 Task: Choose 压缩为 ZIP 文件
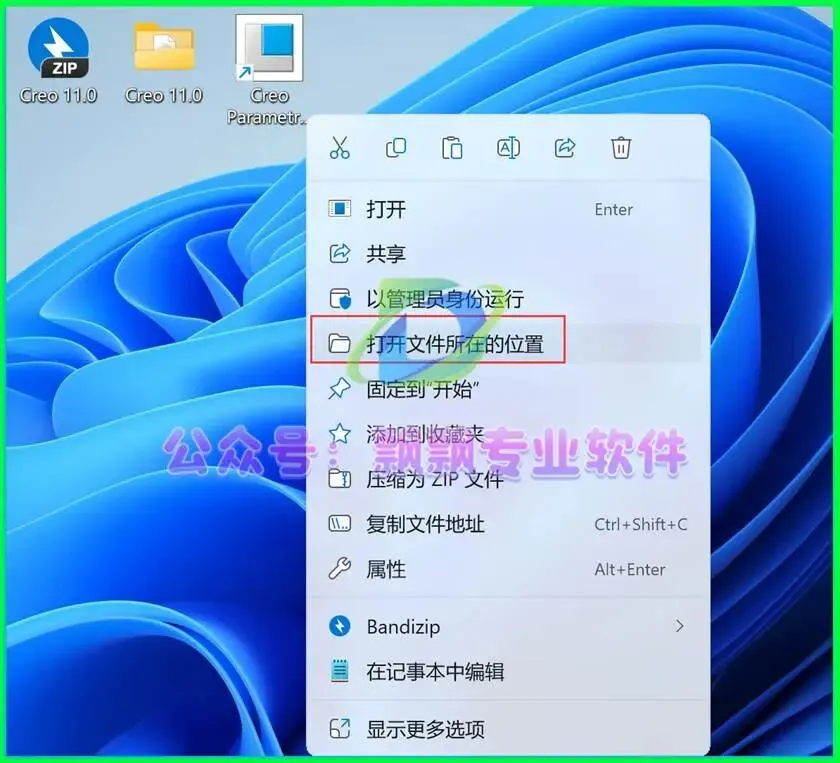coord(507,478)
